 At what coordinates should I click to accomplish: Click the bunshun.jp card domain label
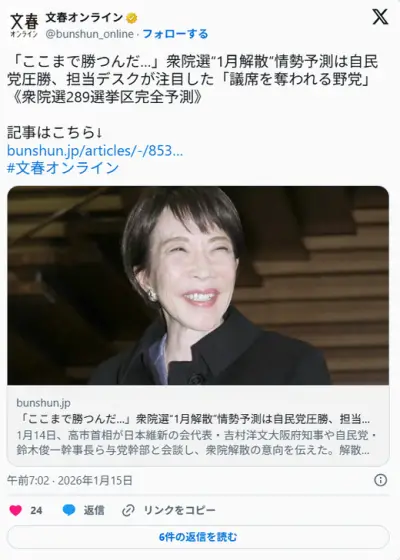click(x=43, y=403)
